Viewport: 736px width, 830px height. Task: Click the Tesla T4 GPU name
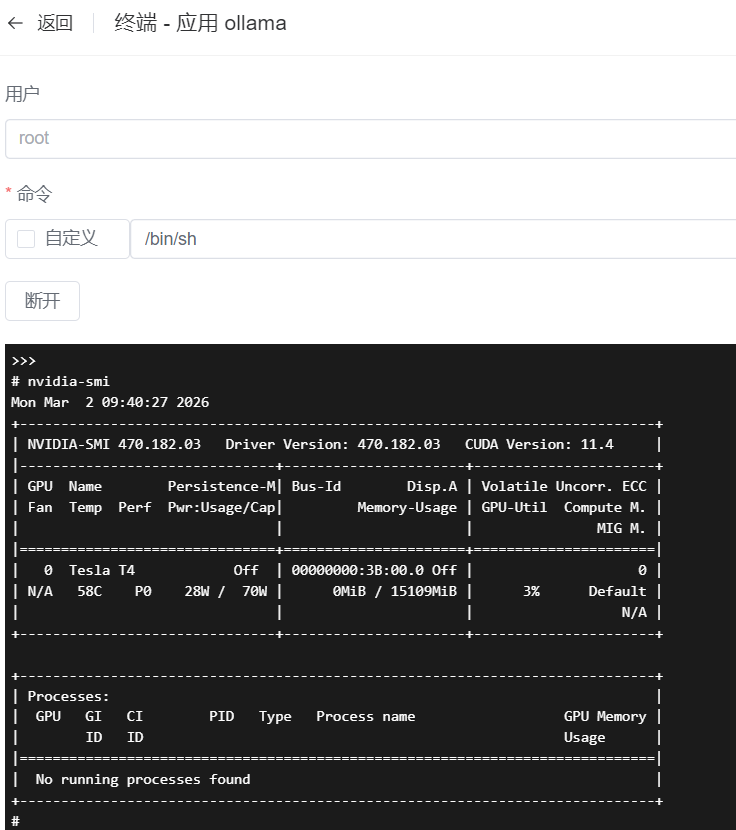click(x=101, y=570)
